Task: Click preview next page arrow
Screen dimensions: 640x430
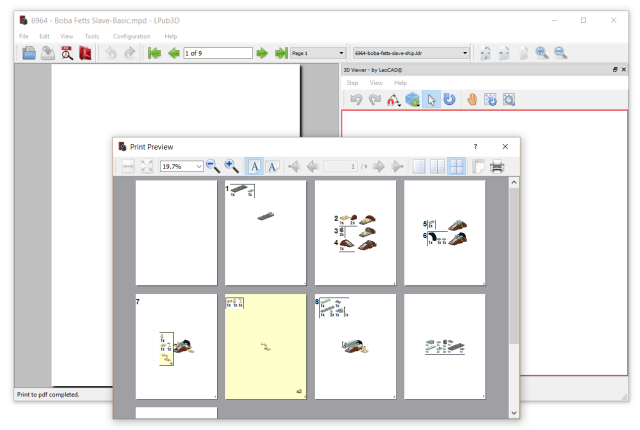Action: (x=378, y=166)
